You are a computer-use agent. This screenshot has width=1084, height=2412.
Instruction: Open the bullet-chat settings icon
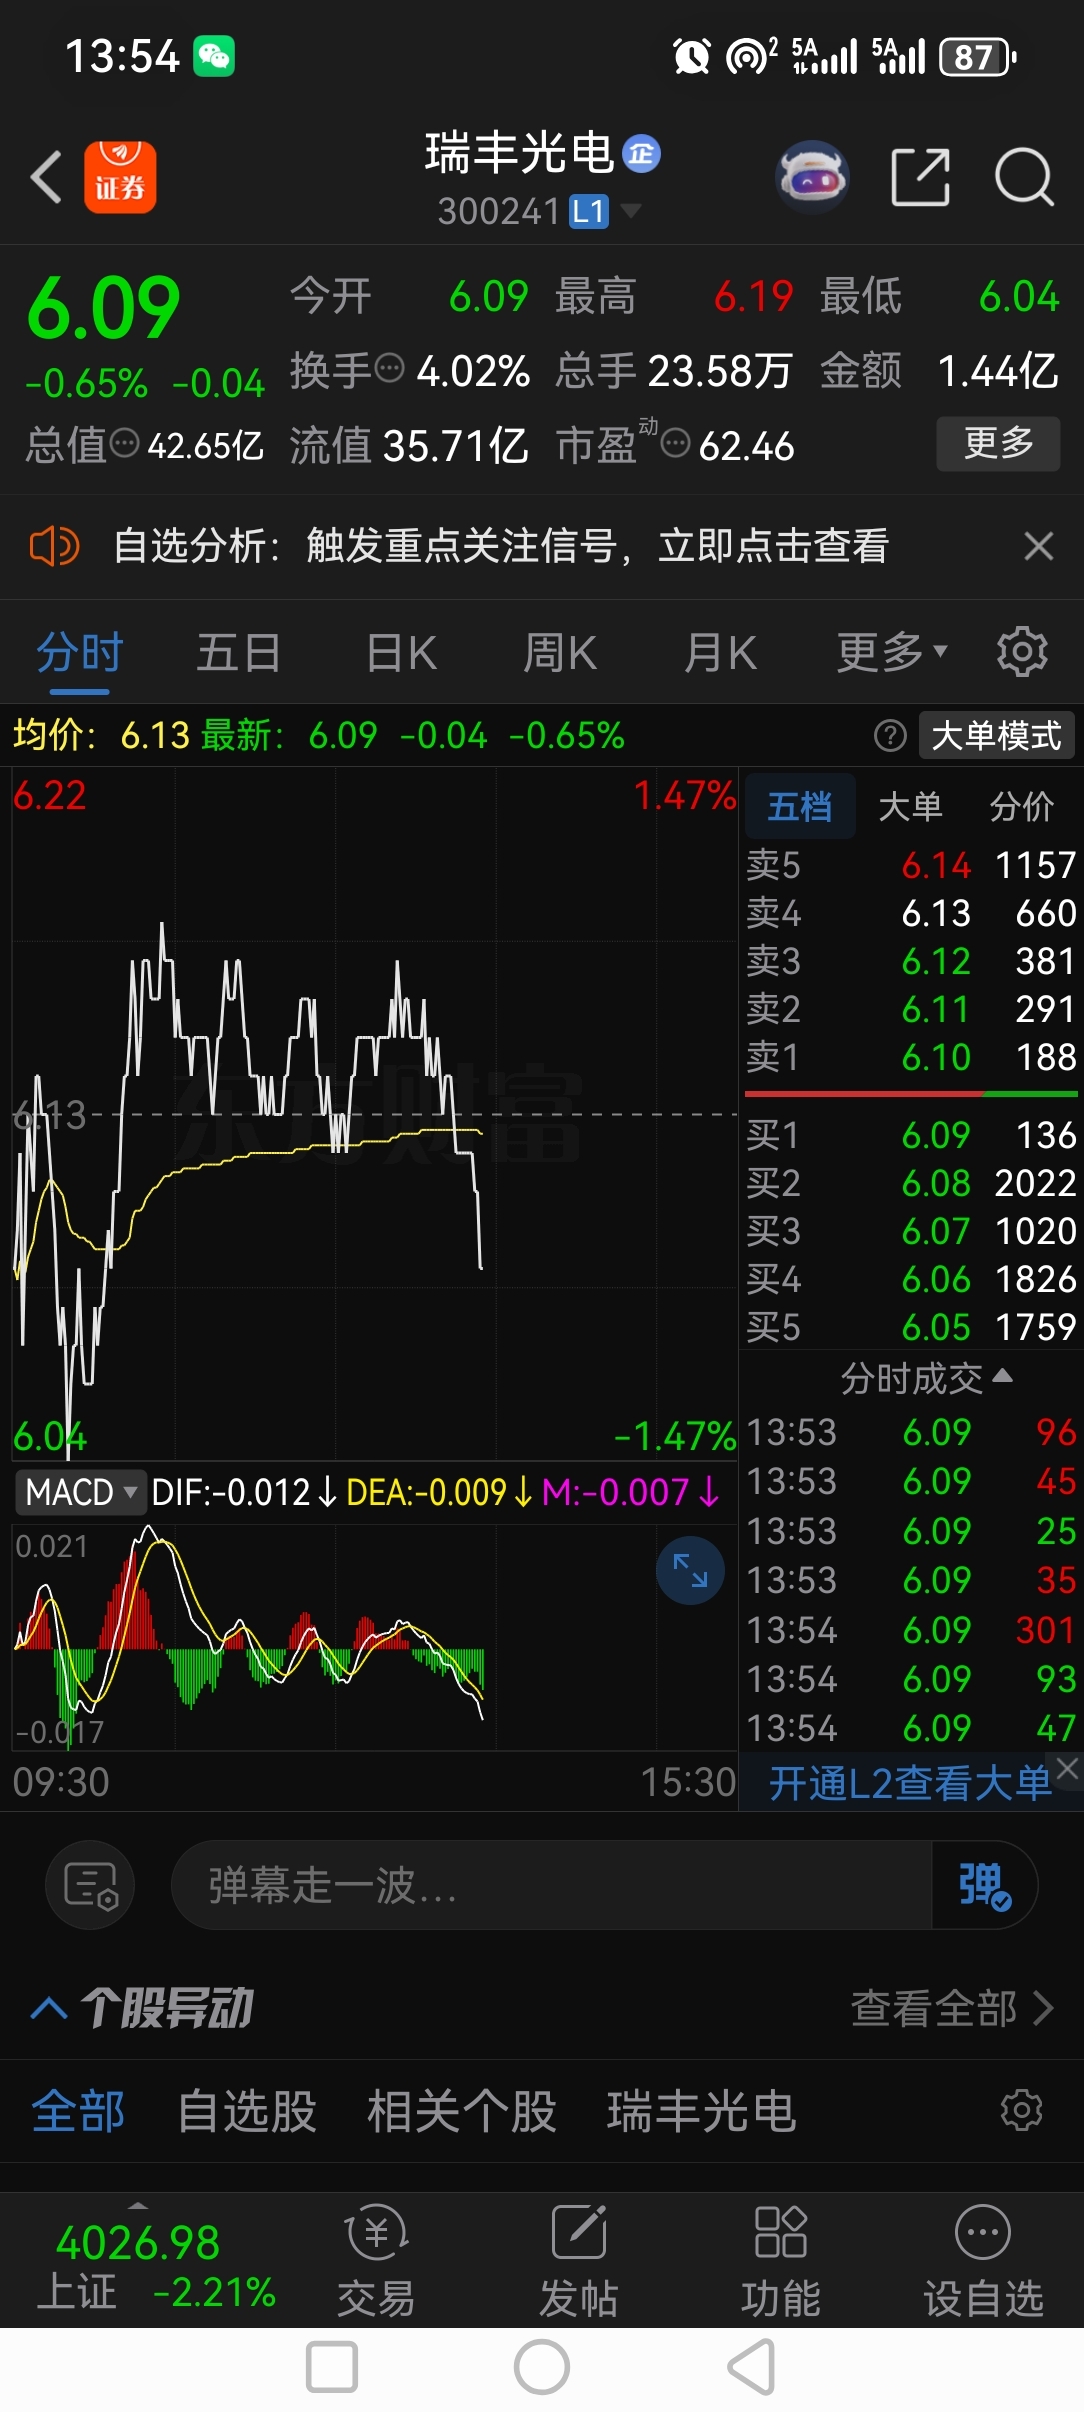tap(90, 1886)
